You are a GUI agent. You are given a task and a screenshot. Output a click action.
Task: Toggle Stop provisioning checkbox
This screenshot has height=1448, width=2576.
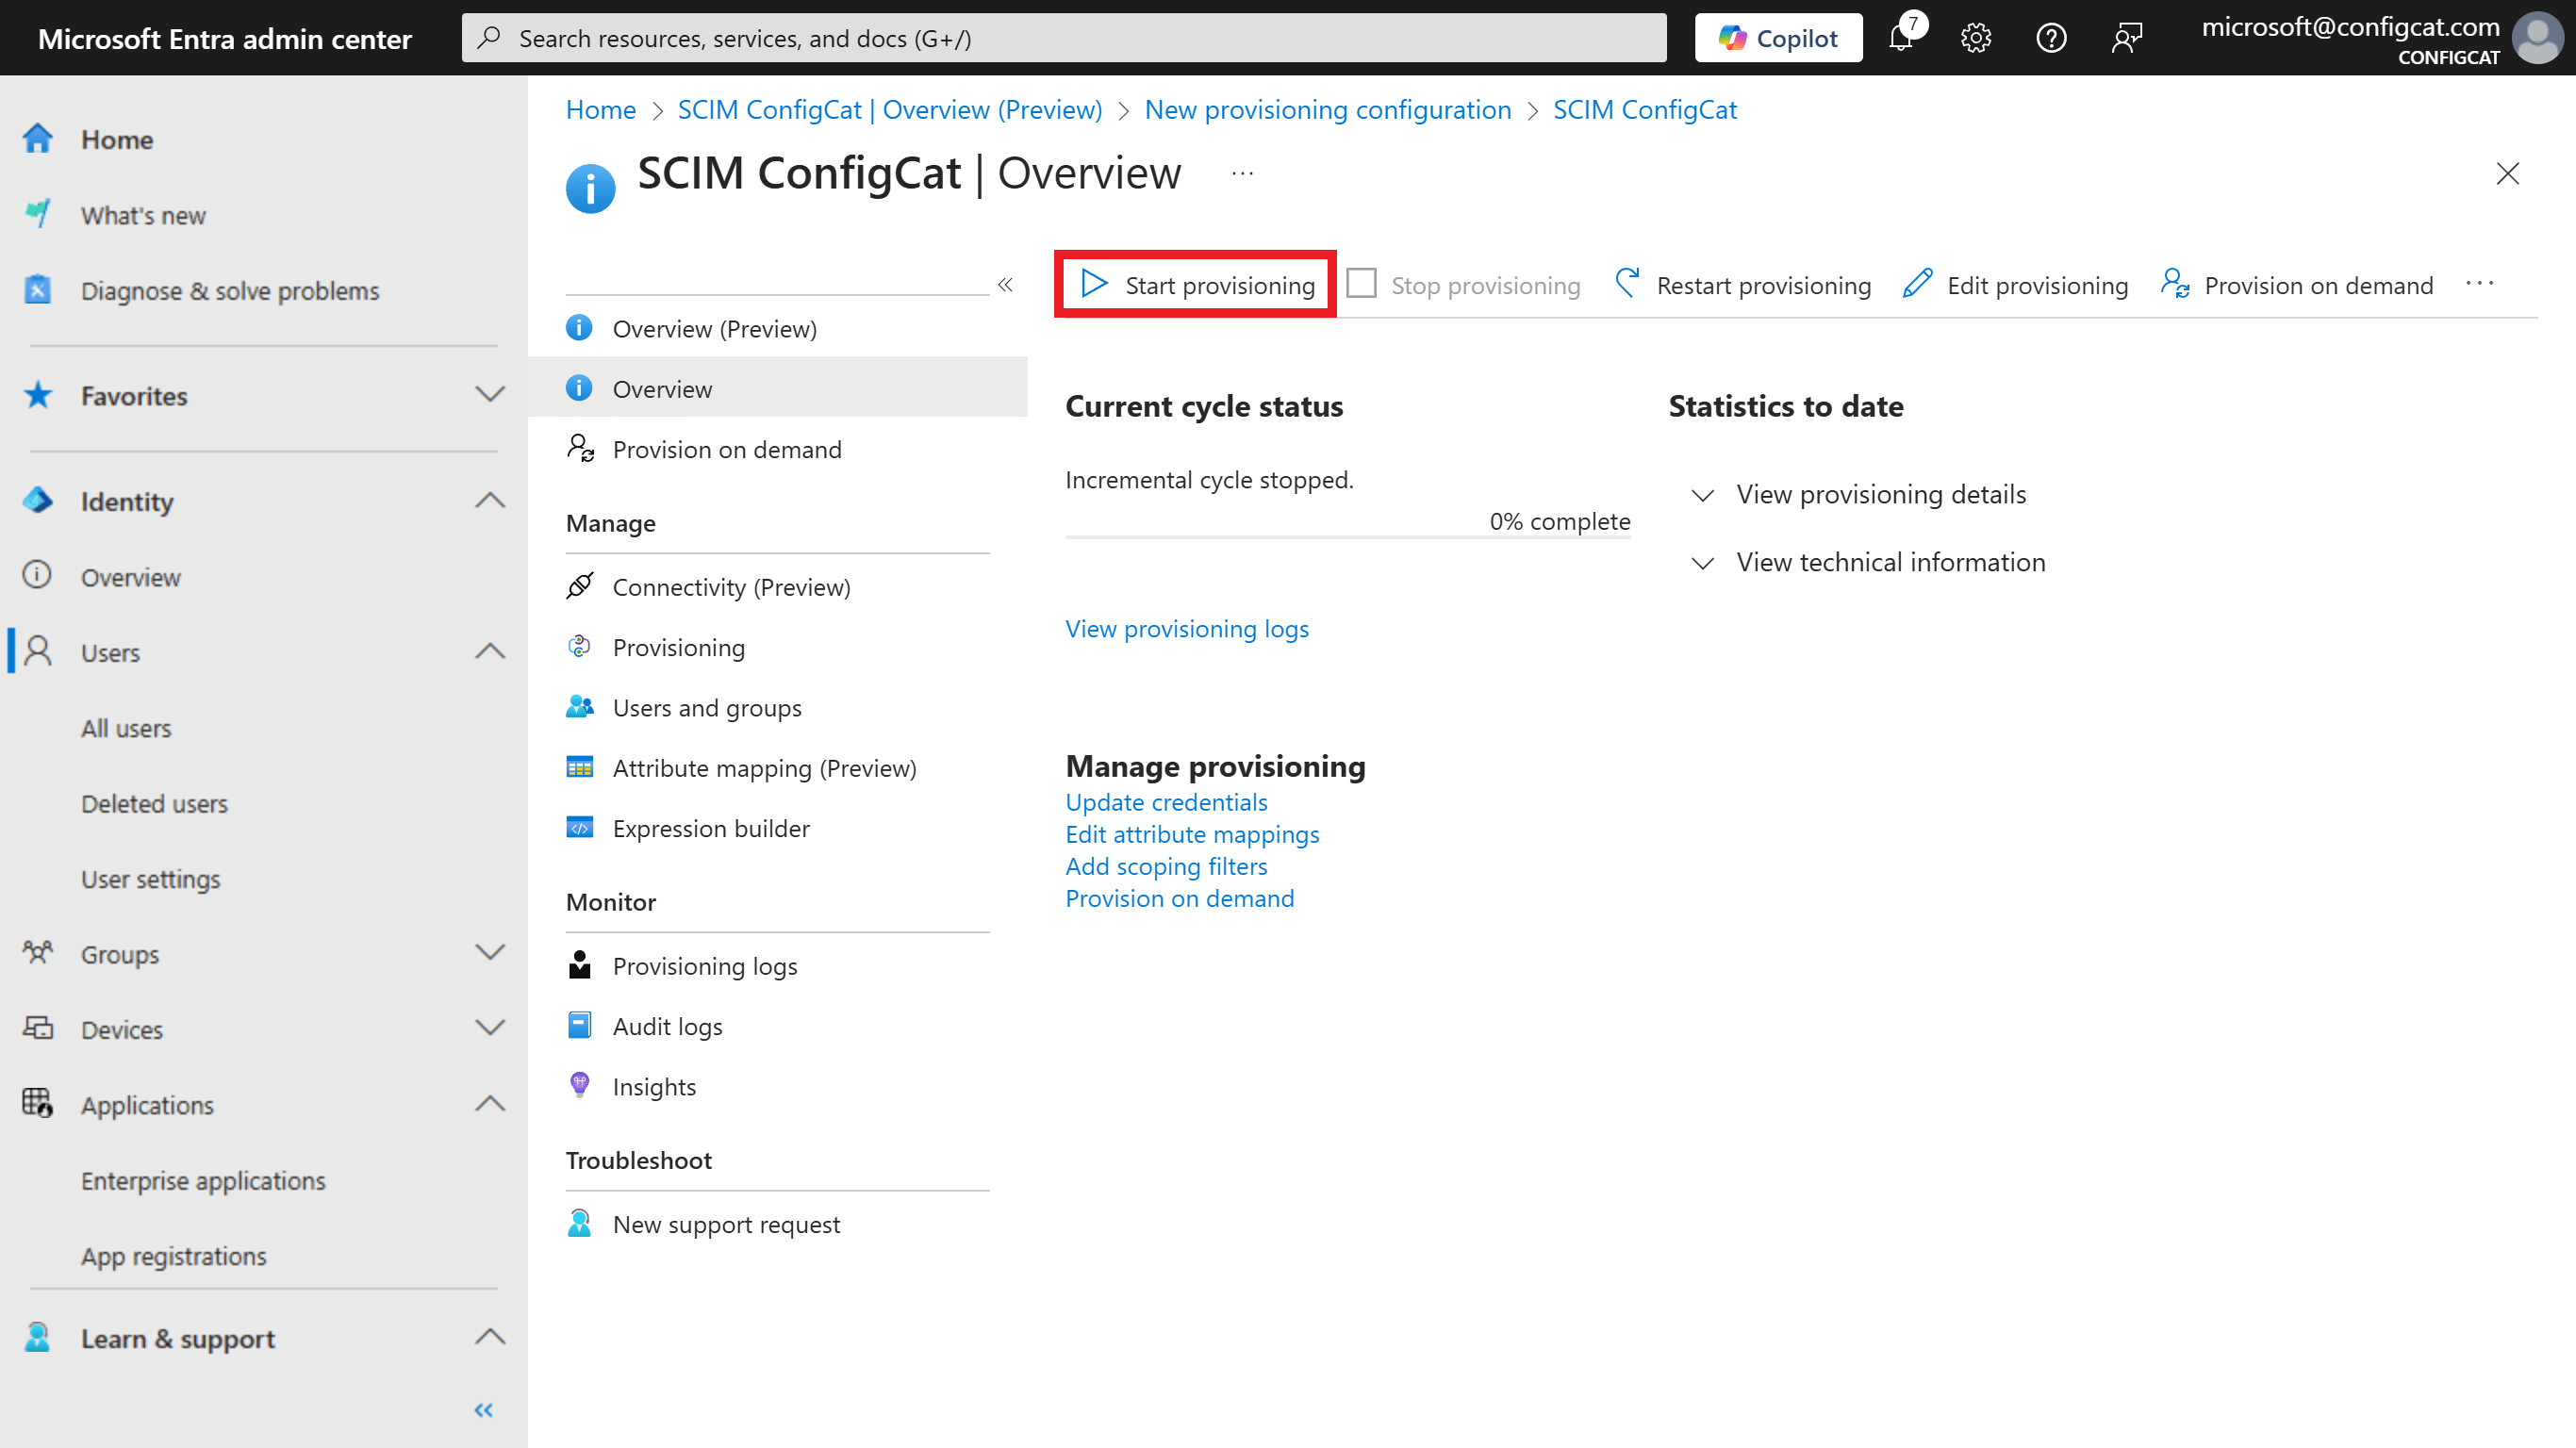point(1361,284)
